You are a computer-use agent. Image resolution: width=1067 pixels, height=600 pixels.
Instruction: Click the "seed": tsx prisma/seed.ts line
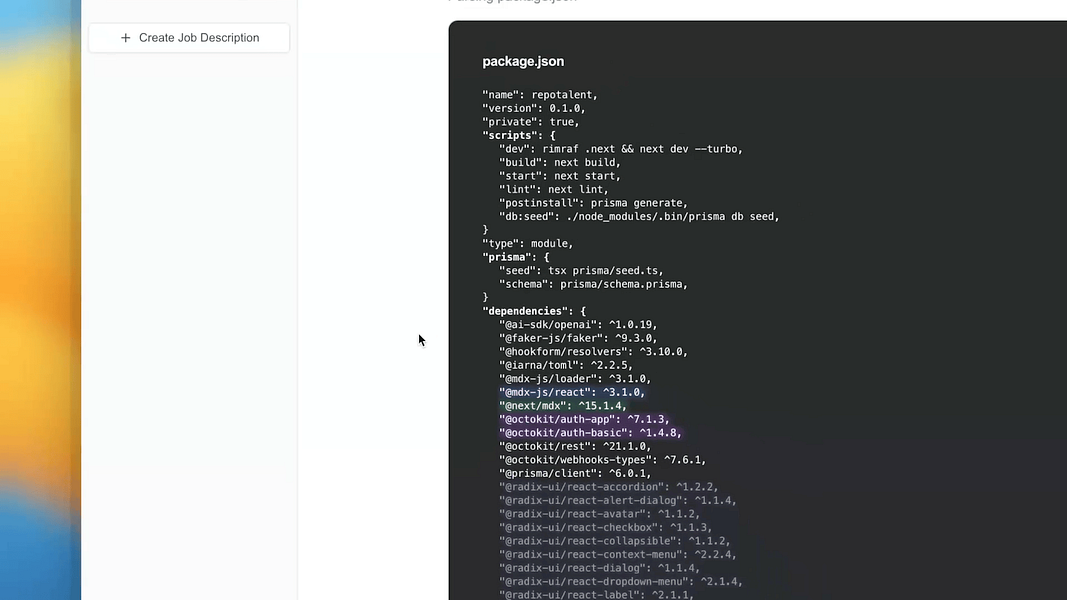click(x=581, y=271)
